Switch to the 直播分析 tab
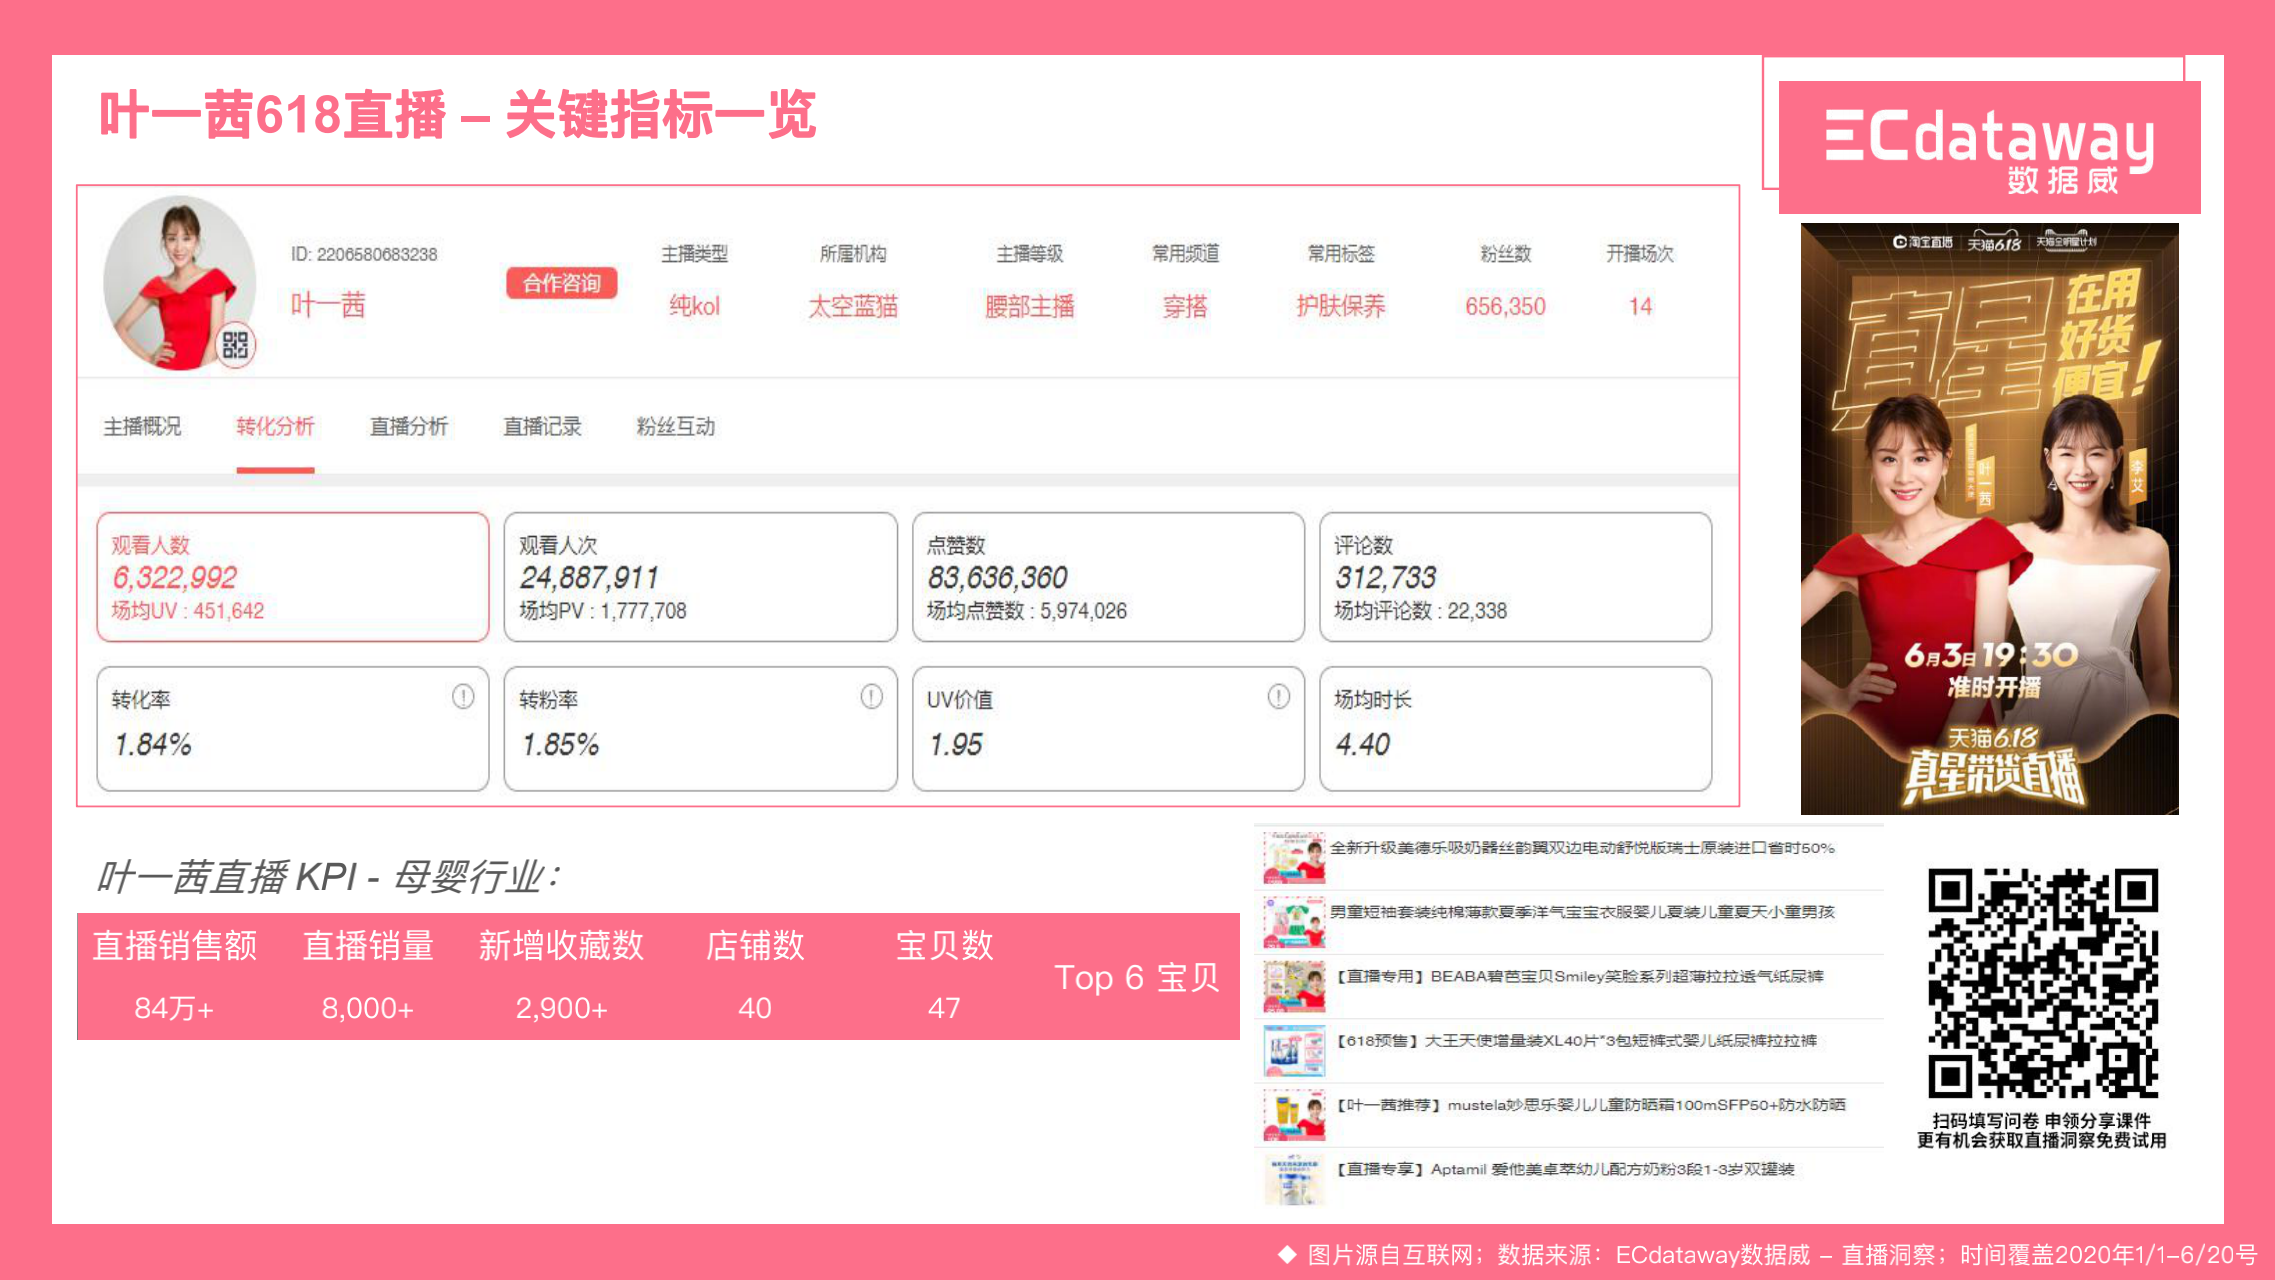2275x1280 pixels. click(x=408, y=427)
